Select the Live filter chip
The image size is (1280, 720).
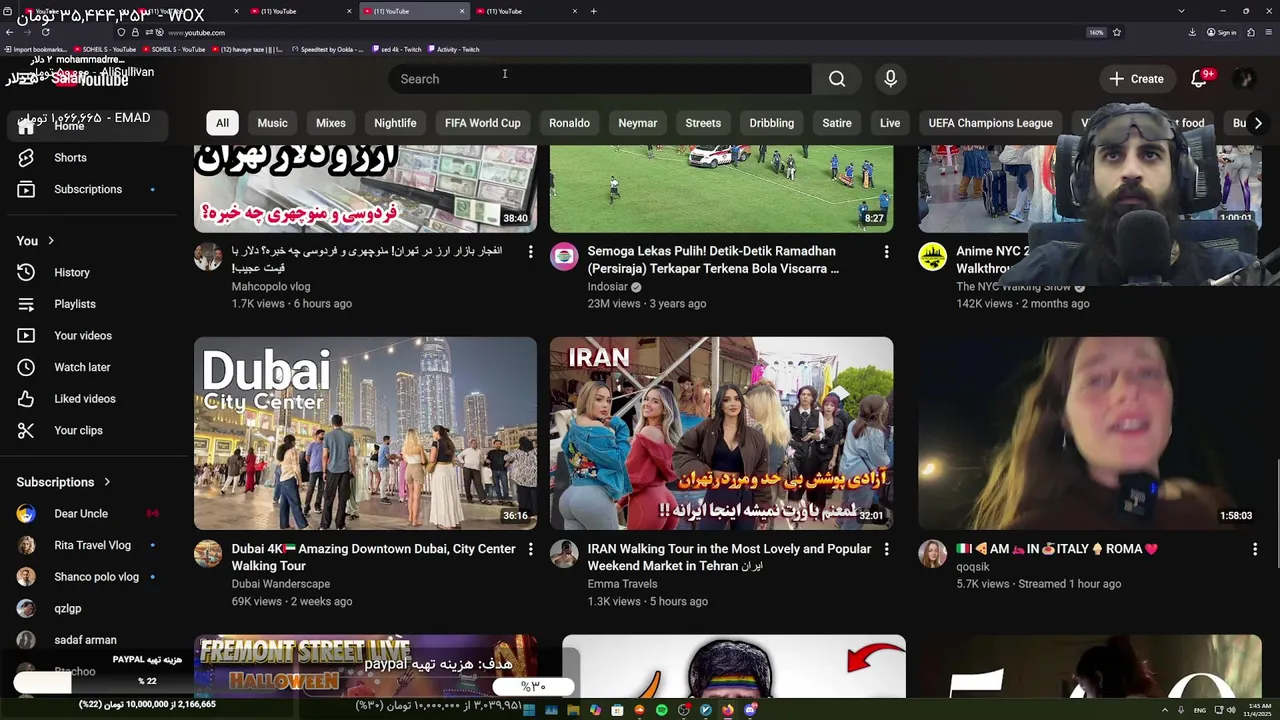pyautogui.click(x=890, y=123)
